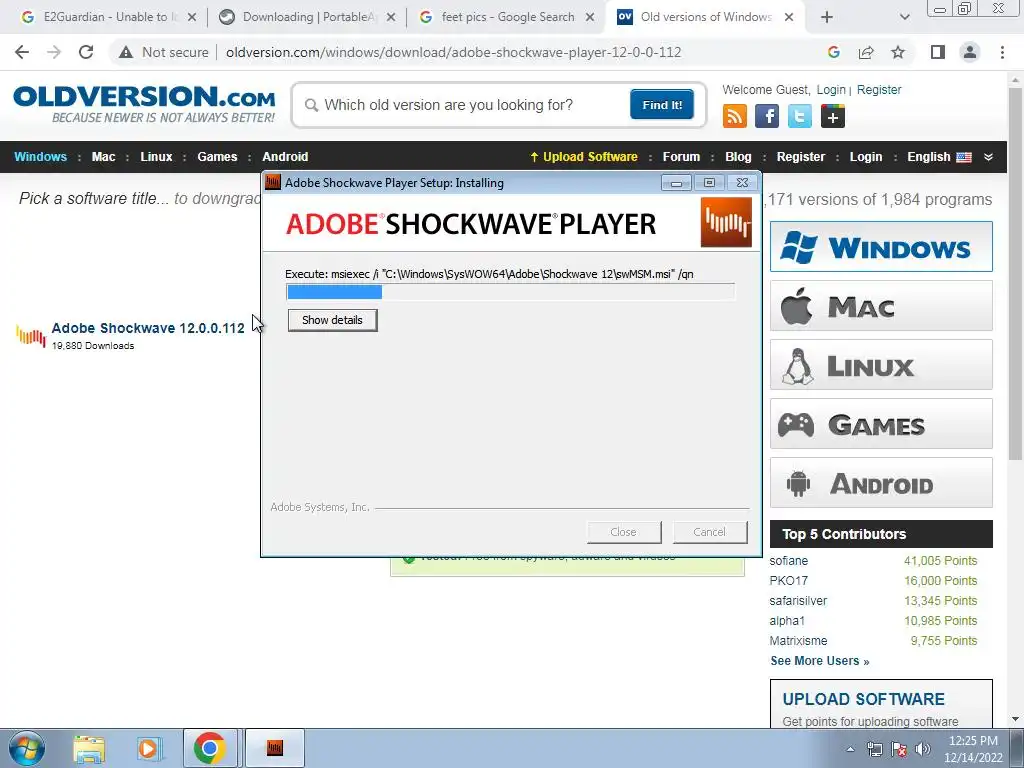Click the Register link near Welcome Guest
The image size is (1024, 768).
878,89
